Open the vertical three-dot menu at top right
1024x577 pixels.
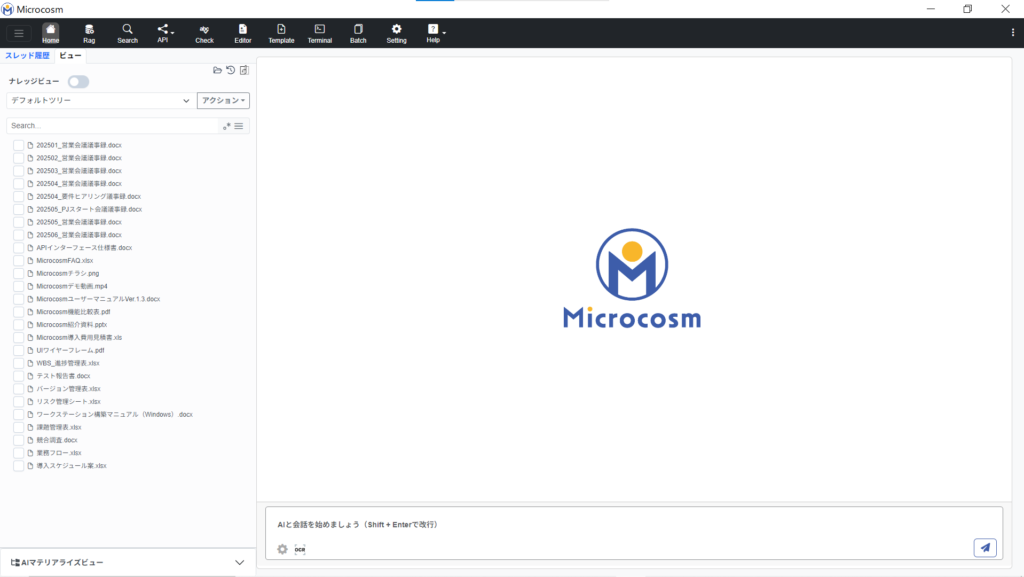tap(1013, 33)
